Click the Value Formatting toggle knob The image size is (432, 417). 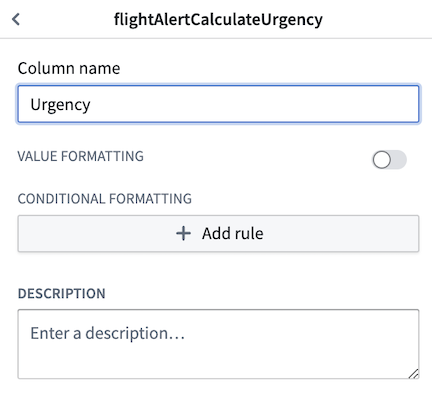pyautogui.click(x=382, y=160)
